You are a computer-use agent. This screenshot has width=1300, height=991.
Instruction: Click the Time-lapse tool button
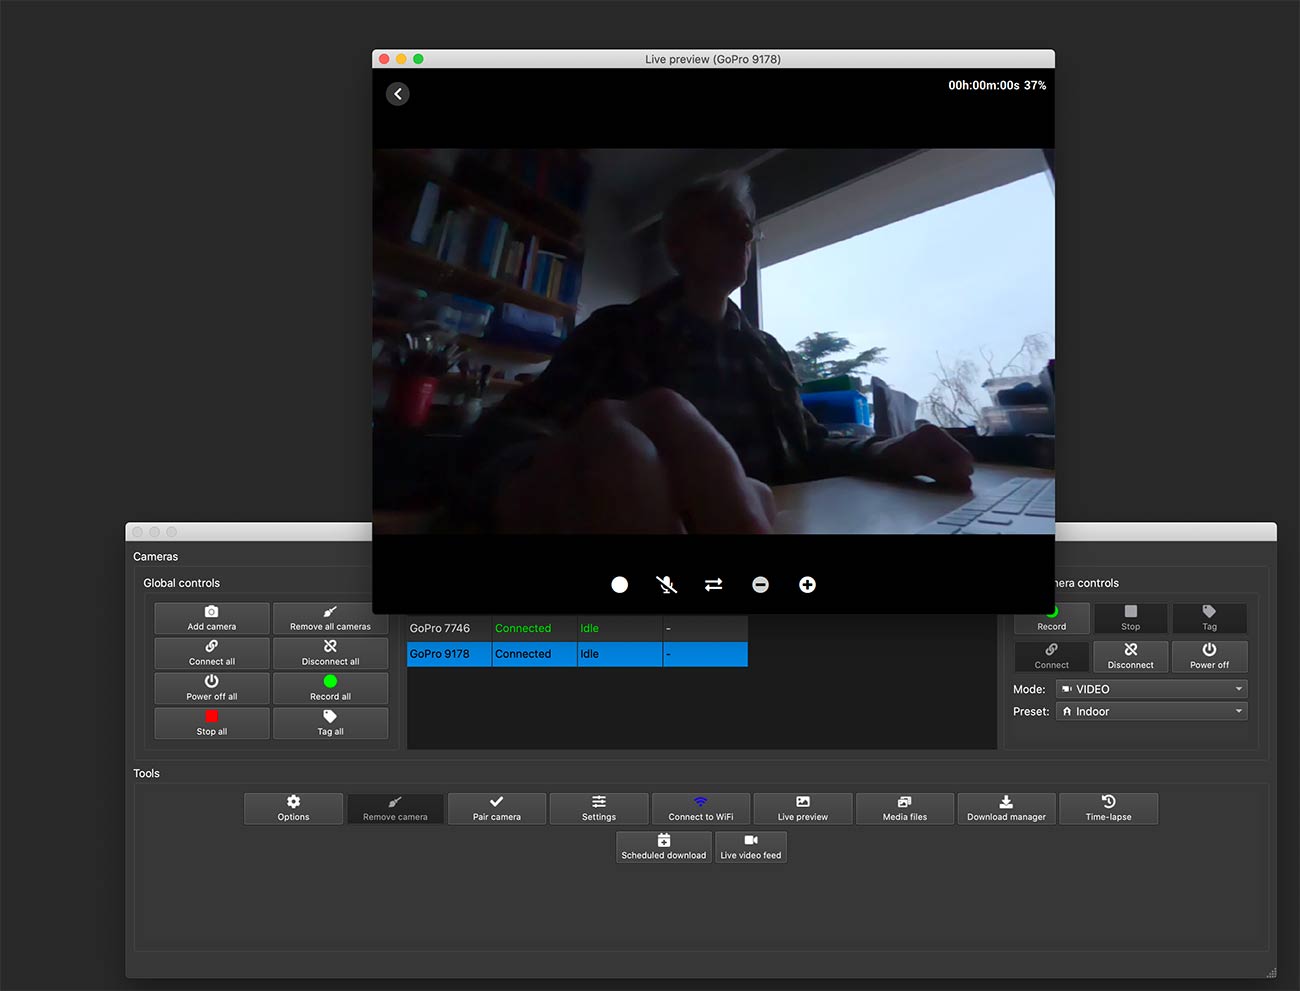pos(1108,808)
